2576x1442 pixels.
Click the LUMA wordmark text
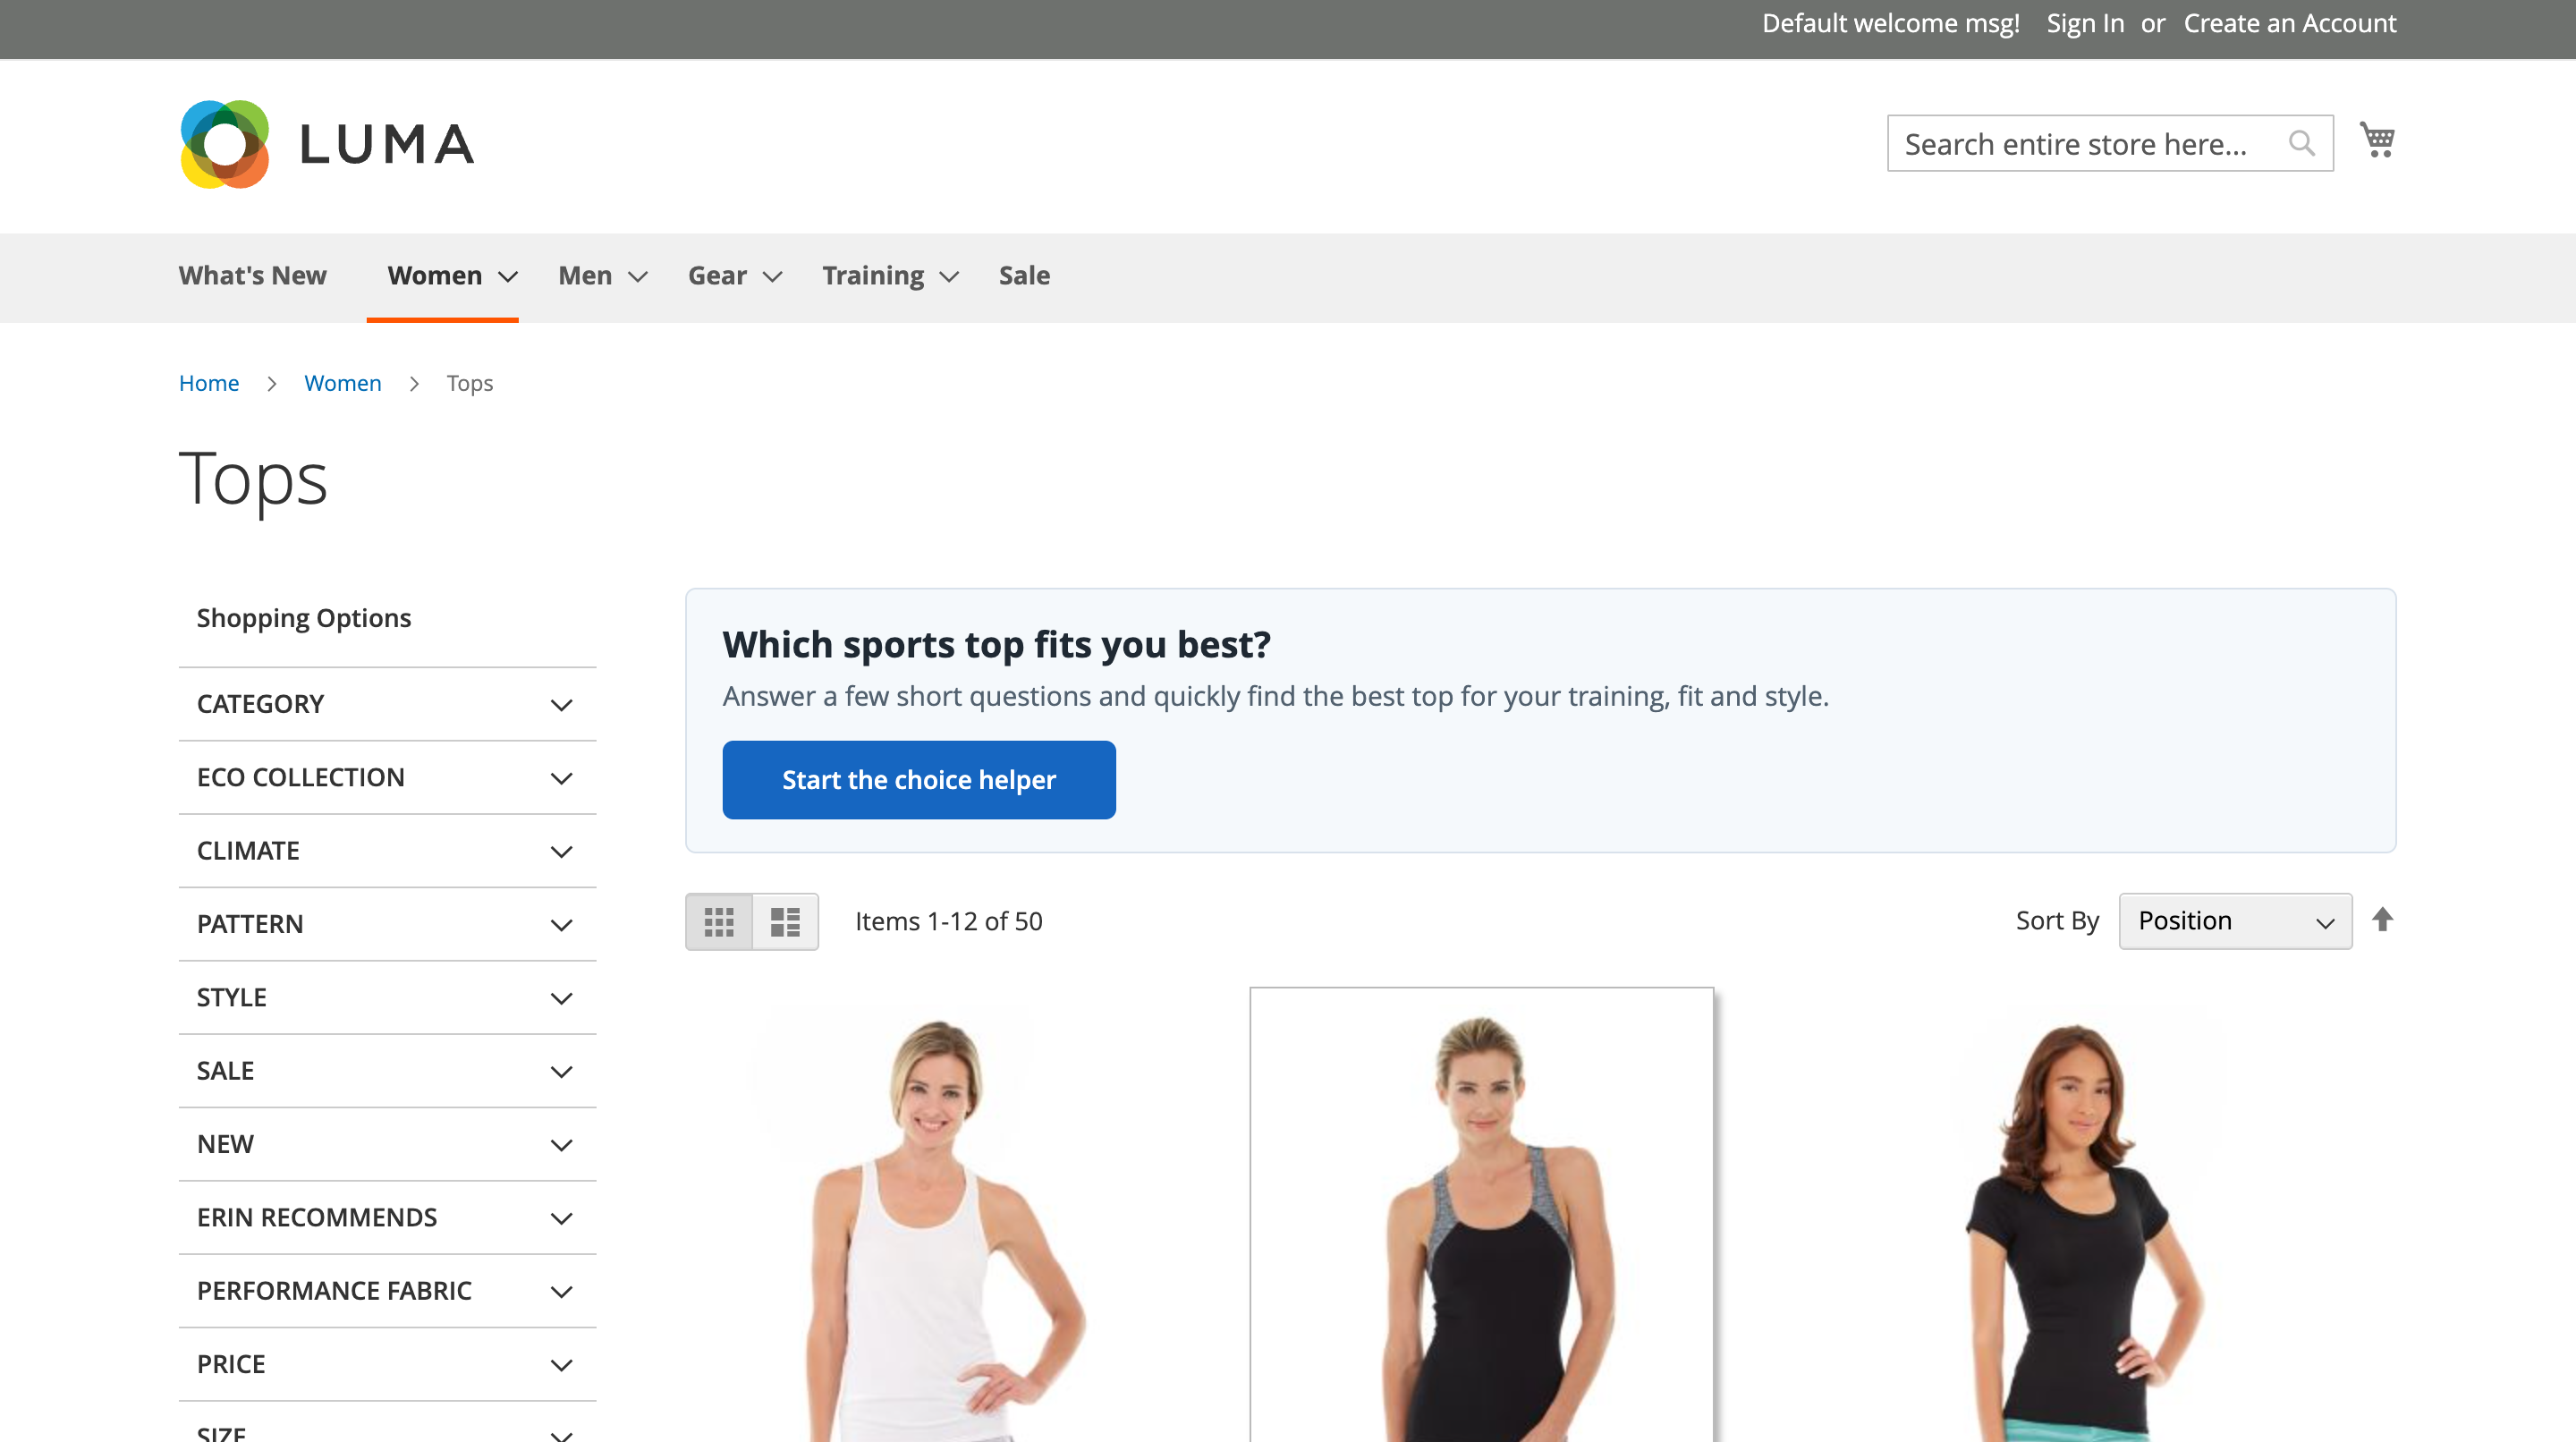tap(387, 144)
